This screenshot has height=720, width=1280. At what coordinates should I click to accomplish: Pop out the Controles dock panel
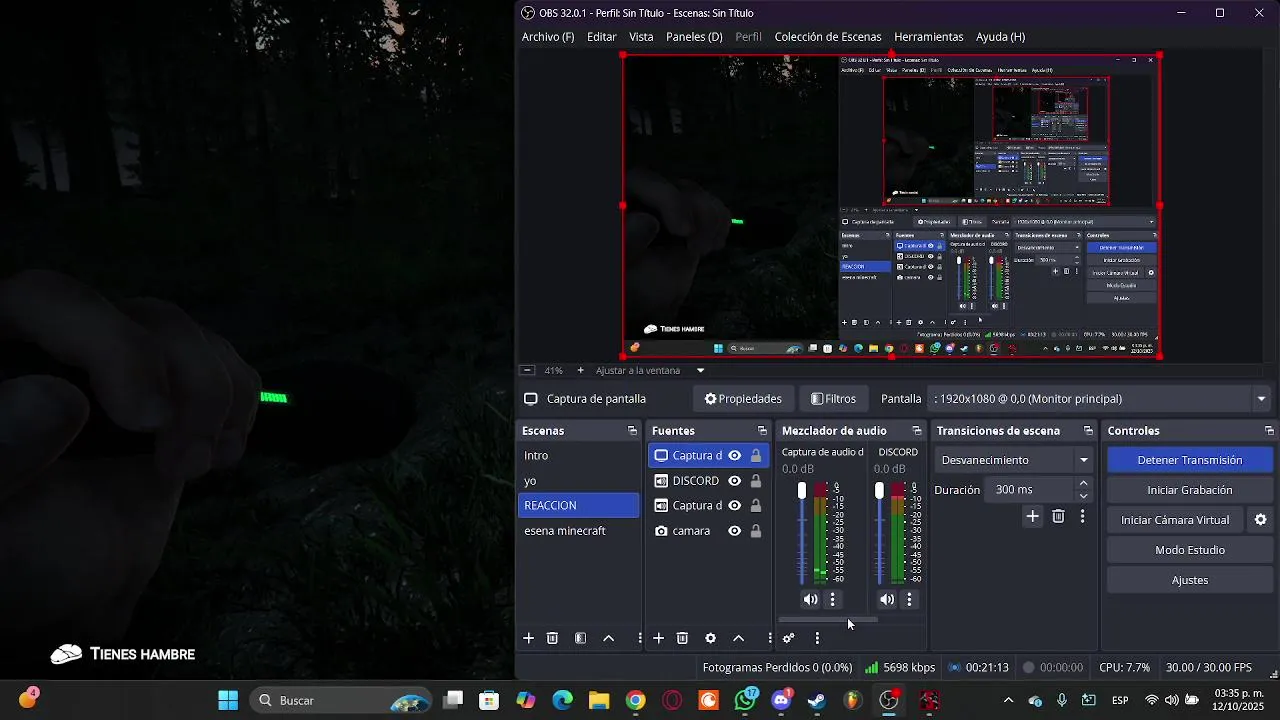pos(1269,431)
